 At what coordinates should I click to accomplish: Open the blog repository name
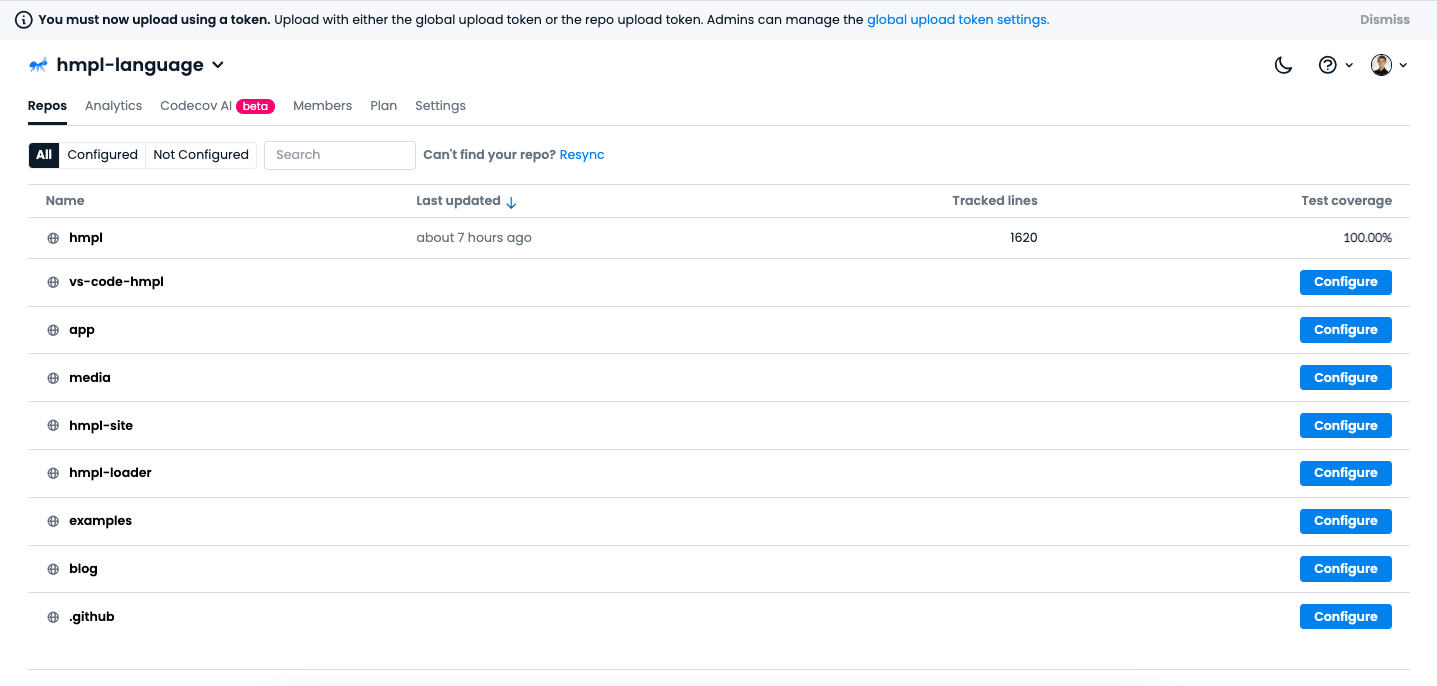(83, 569)
